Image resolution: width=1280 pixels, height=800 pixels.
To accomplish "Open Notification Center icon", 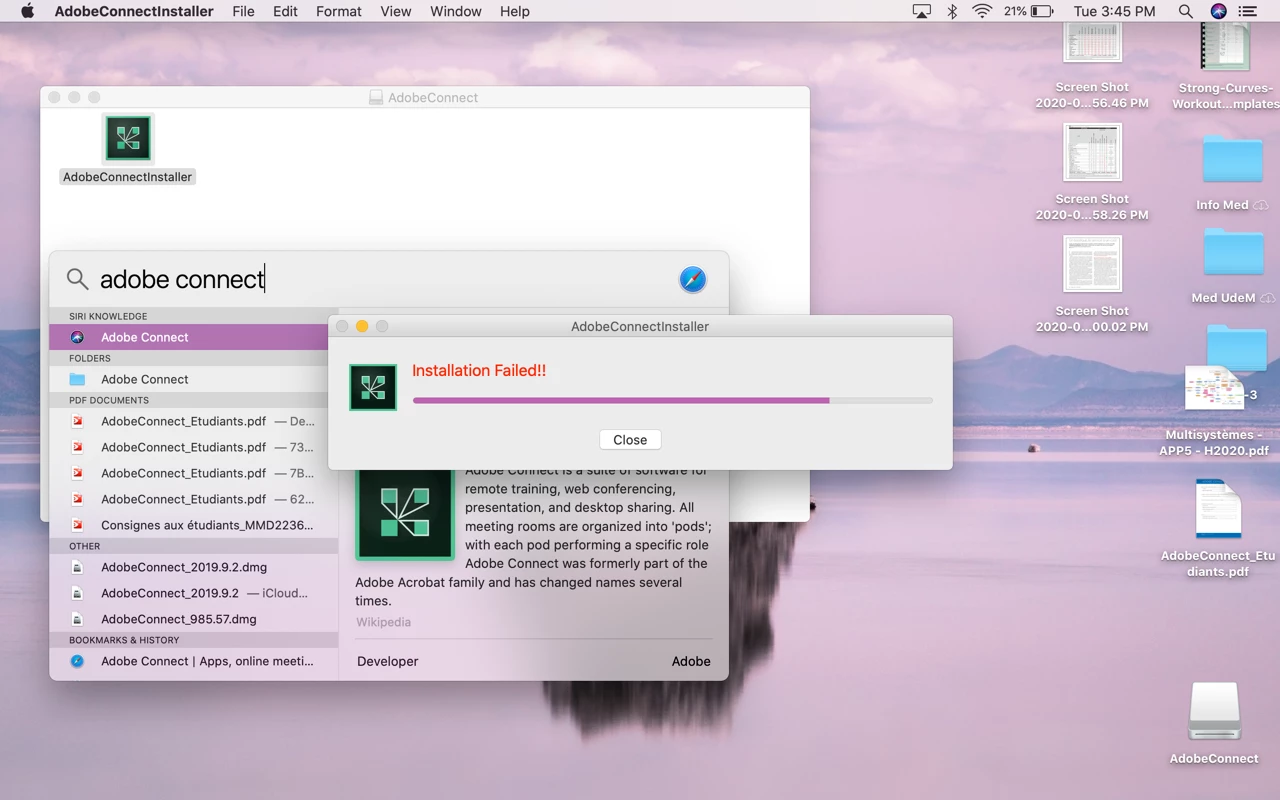I will click(1248, 11).
